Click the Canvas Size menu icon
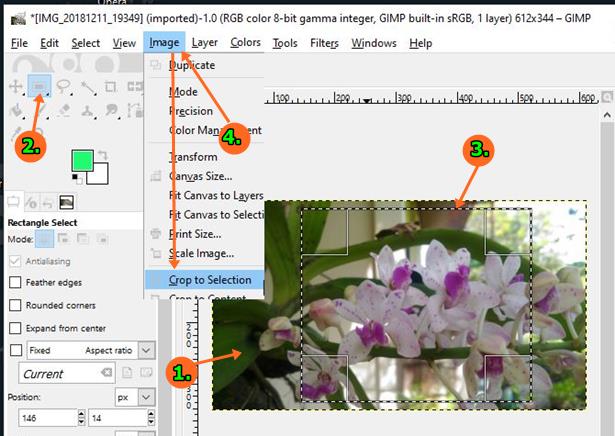 (156, 176)
